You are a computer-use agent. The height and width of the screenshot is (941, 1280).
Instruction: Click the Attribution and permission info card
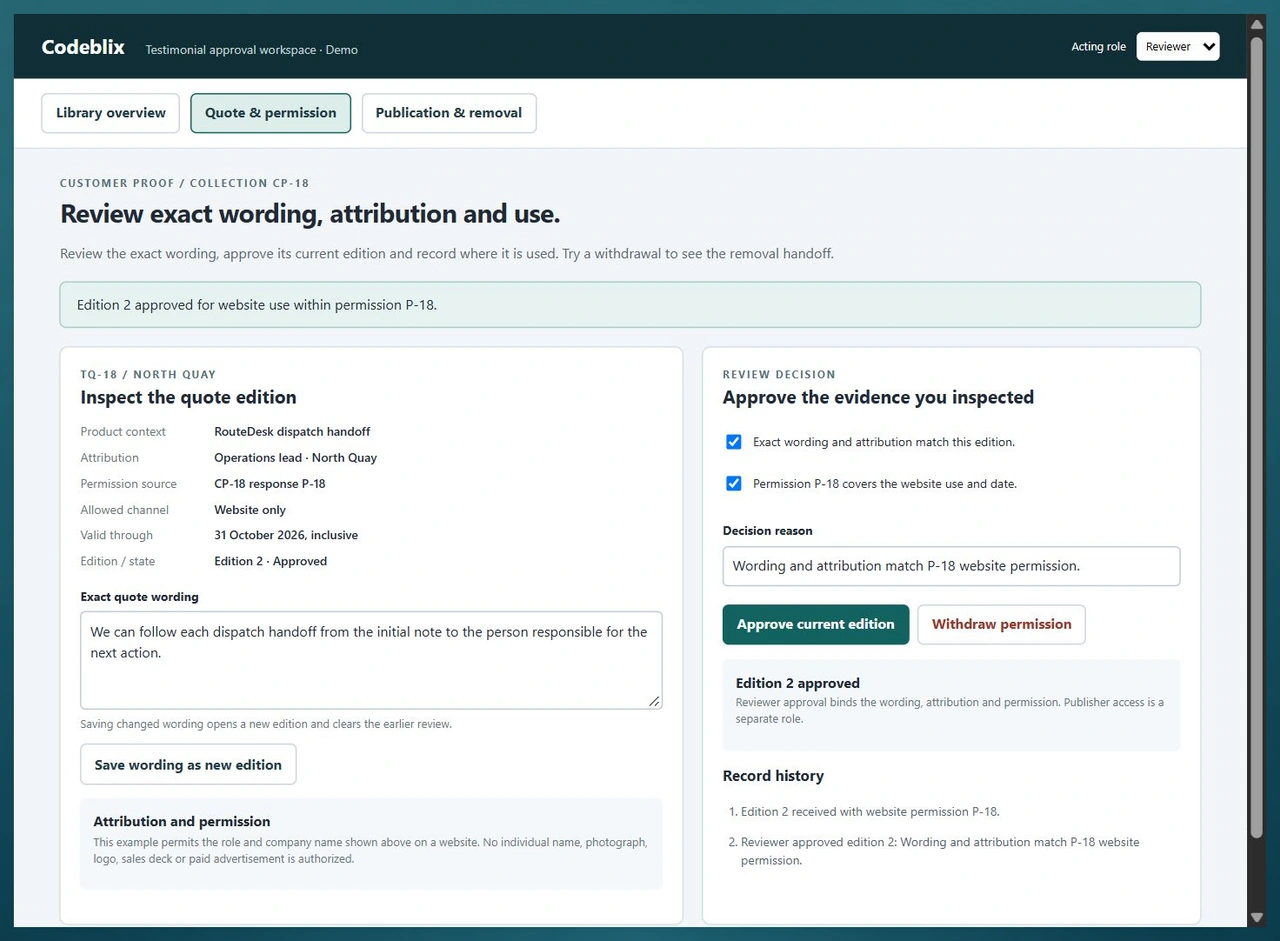pyautogui.click(x=371, y=843)
